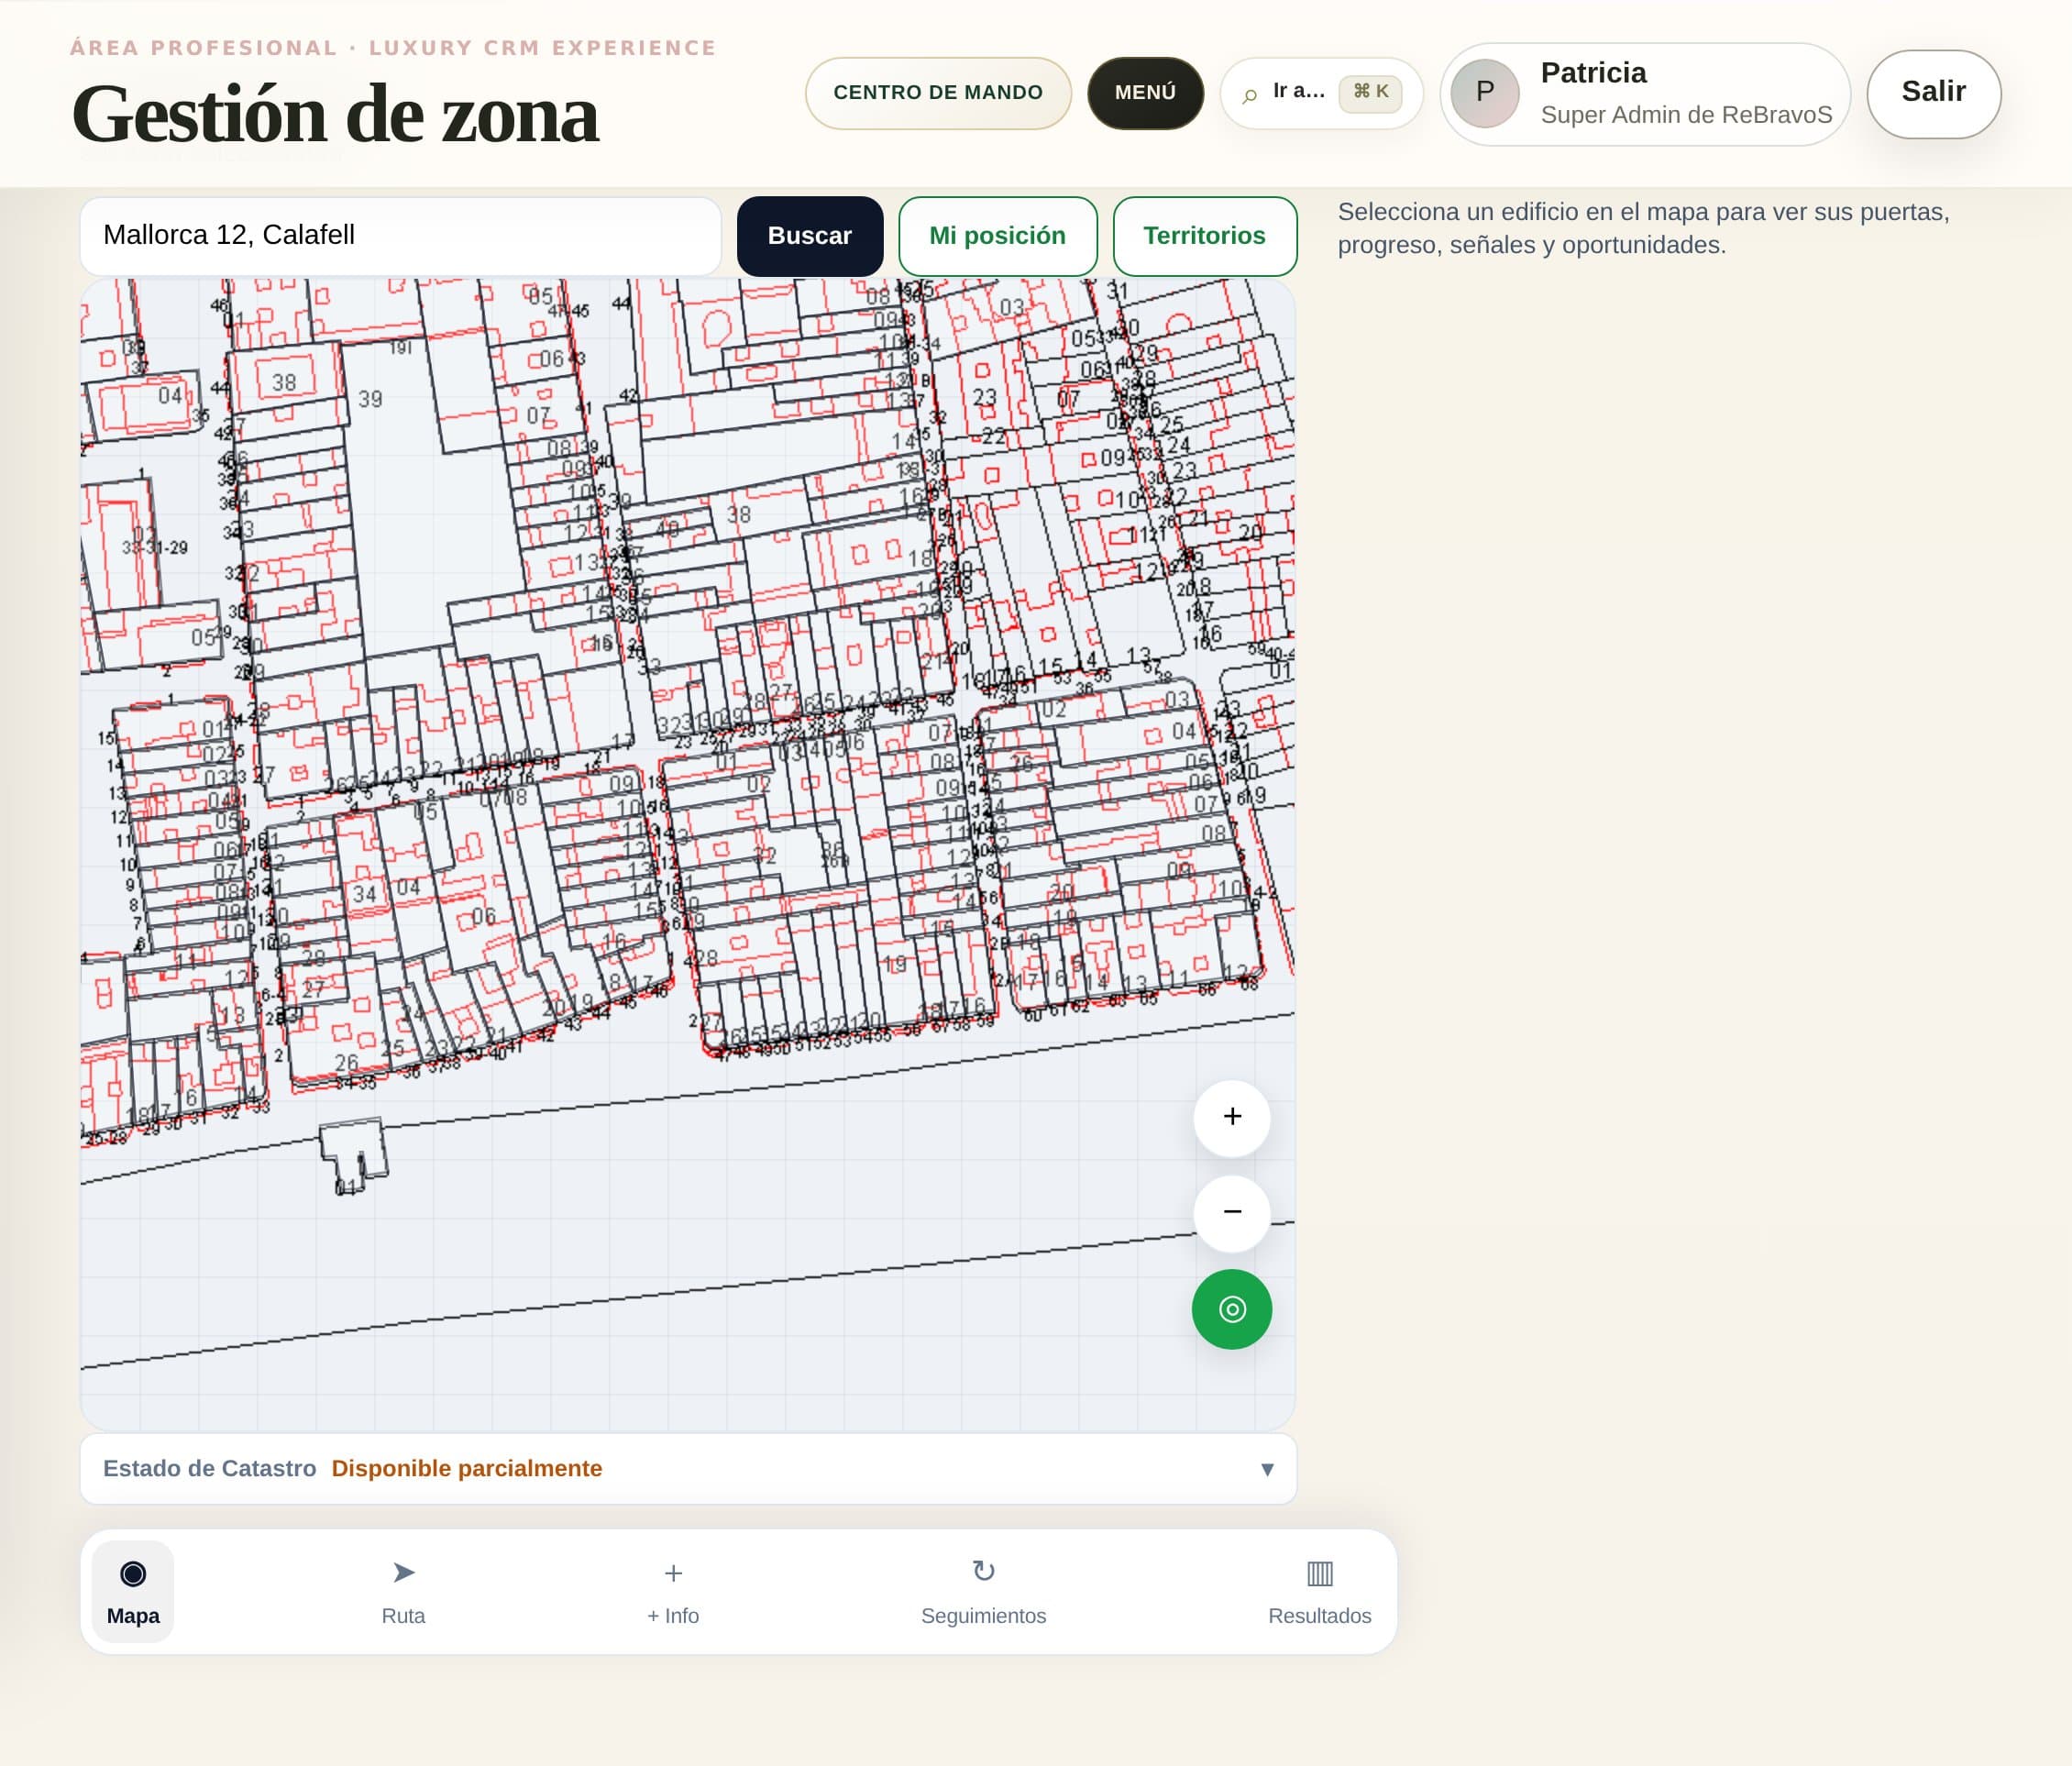
Task: Open the + Info tab label
Action: [673, 1615]
